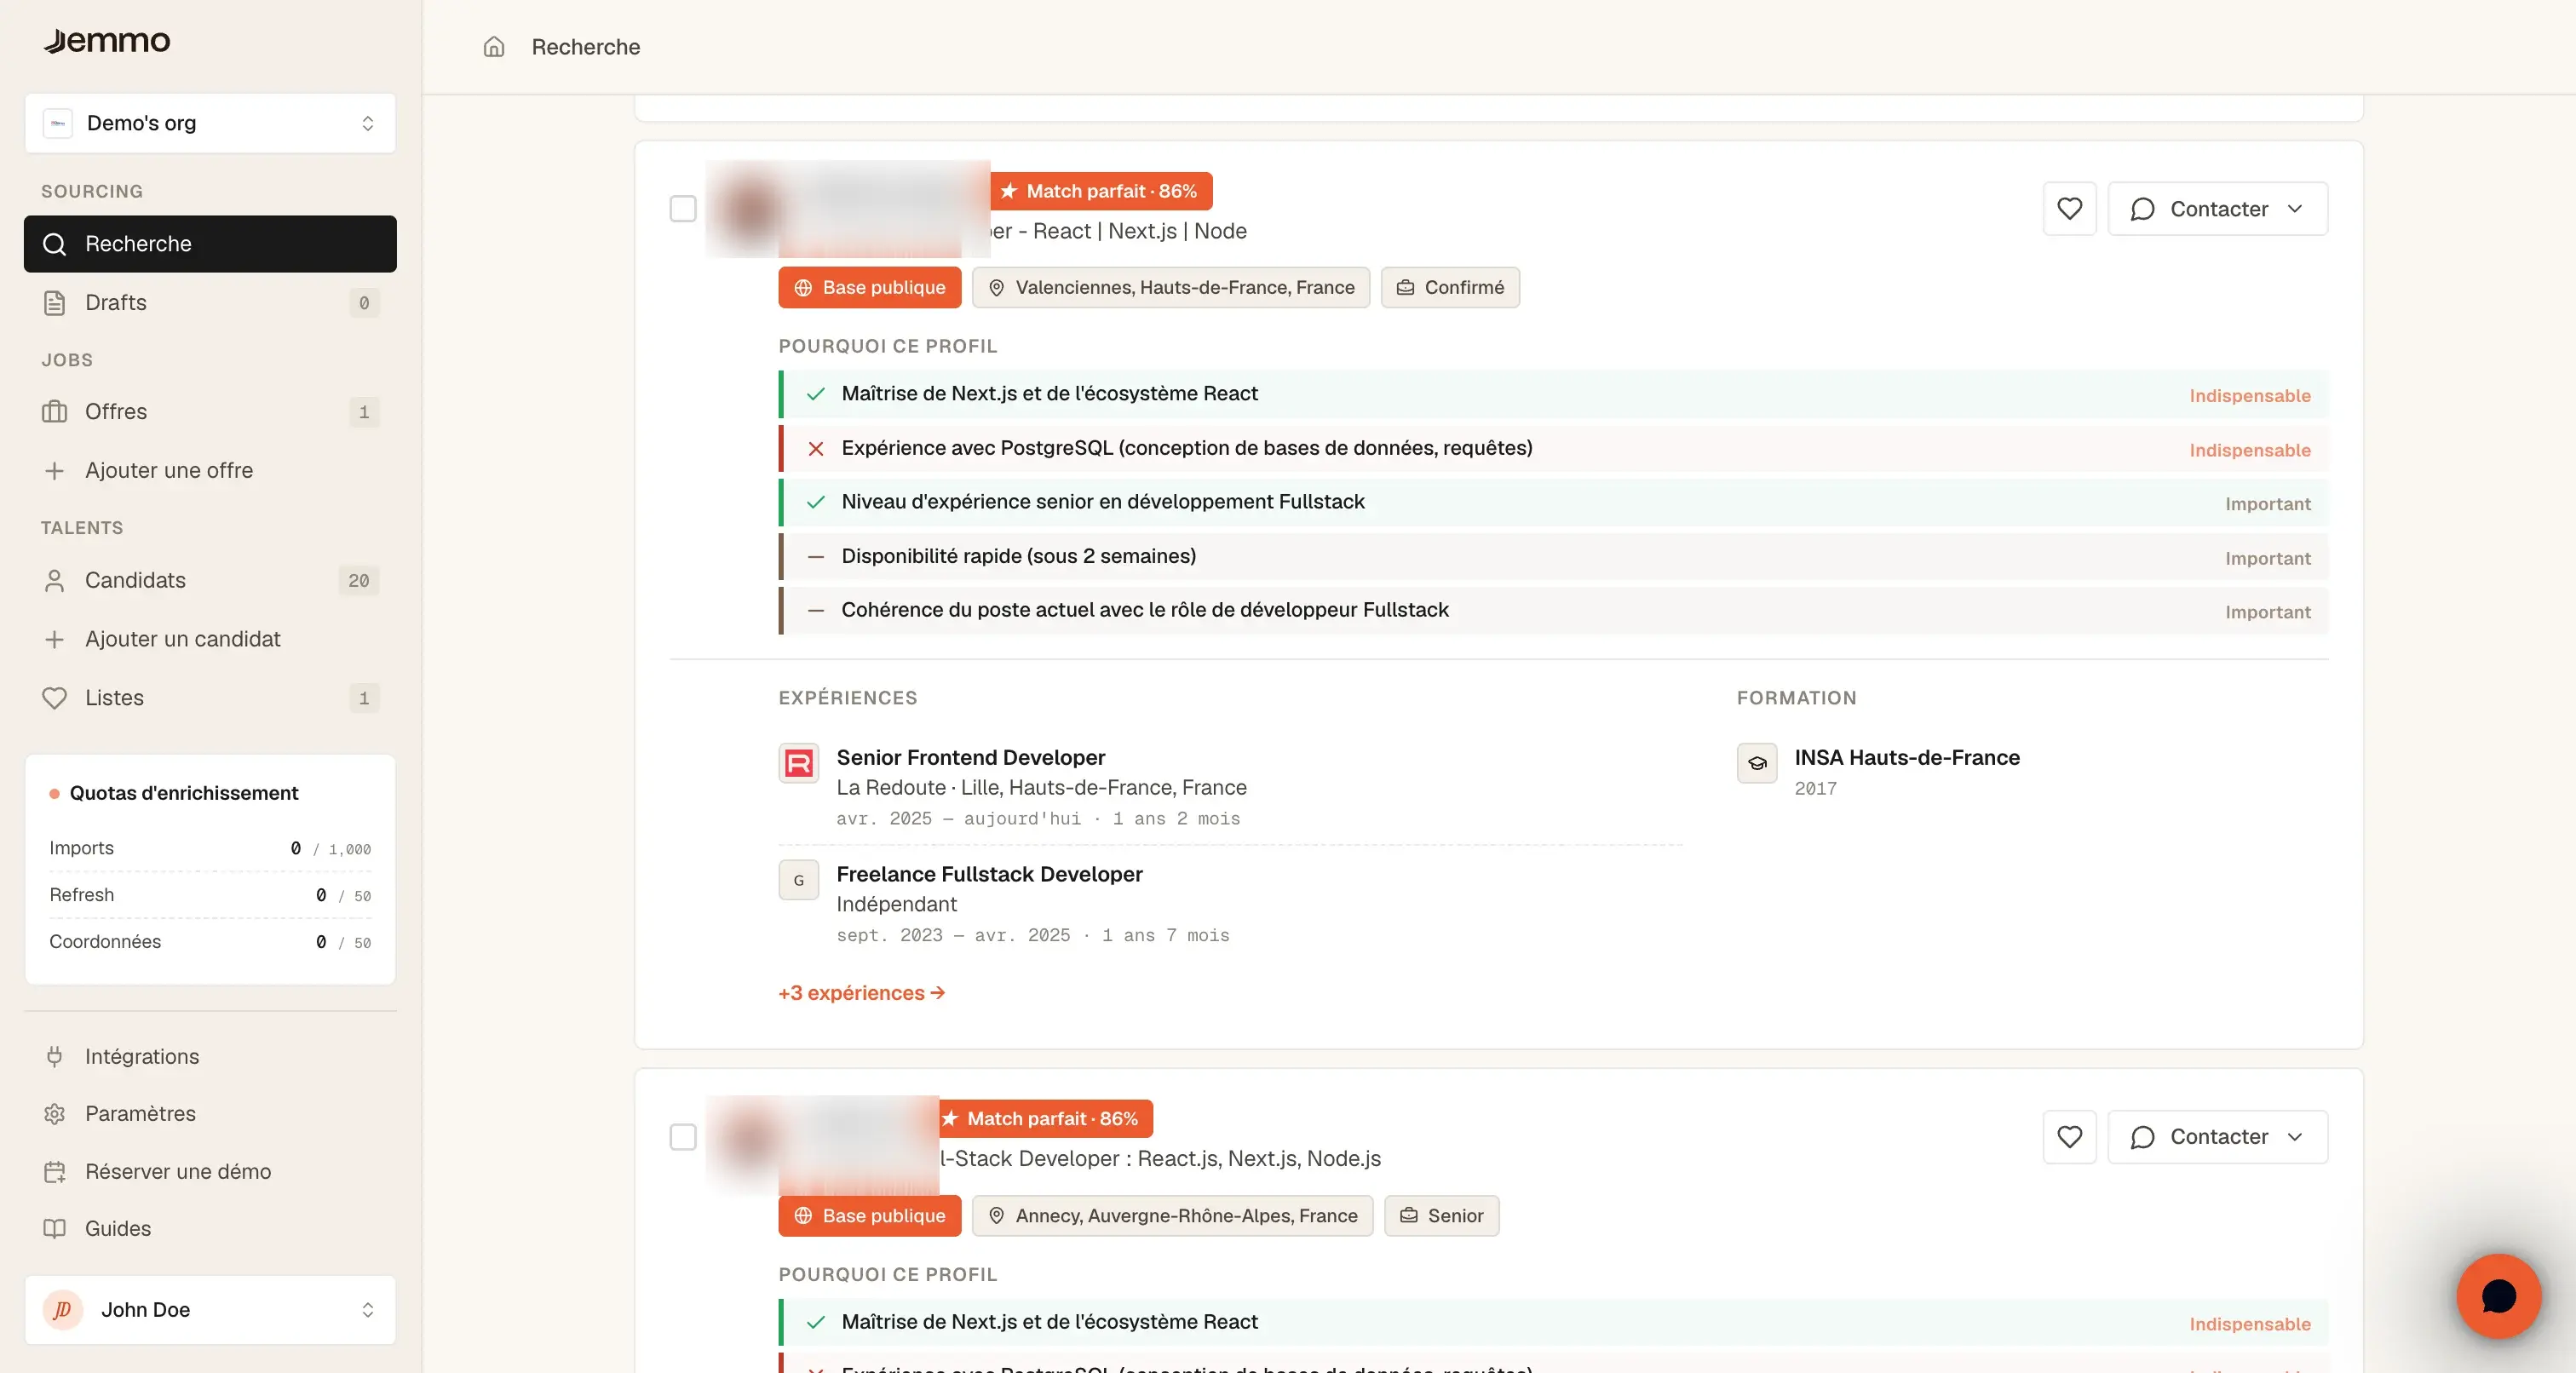The image size is (2576, 1373).
Task: Click Base publique badge on Annecy profile
Action: [869, 1216]
